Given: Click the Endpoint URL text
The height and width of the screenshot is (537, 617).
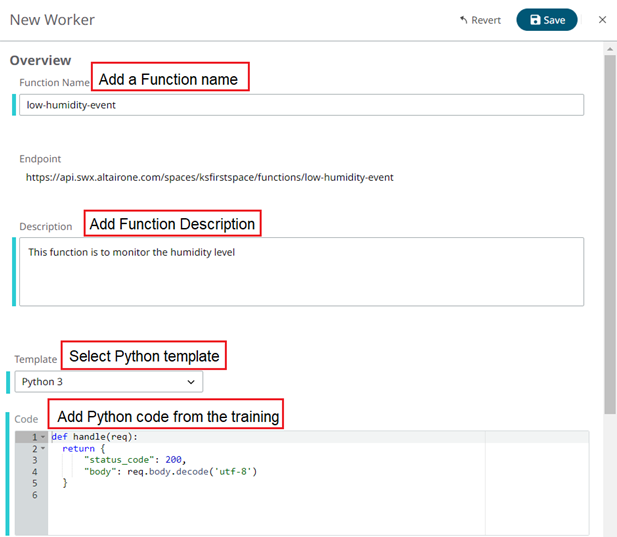Looking at the screenshot, I should 209,178.
